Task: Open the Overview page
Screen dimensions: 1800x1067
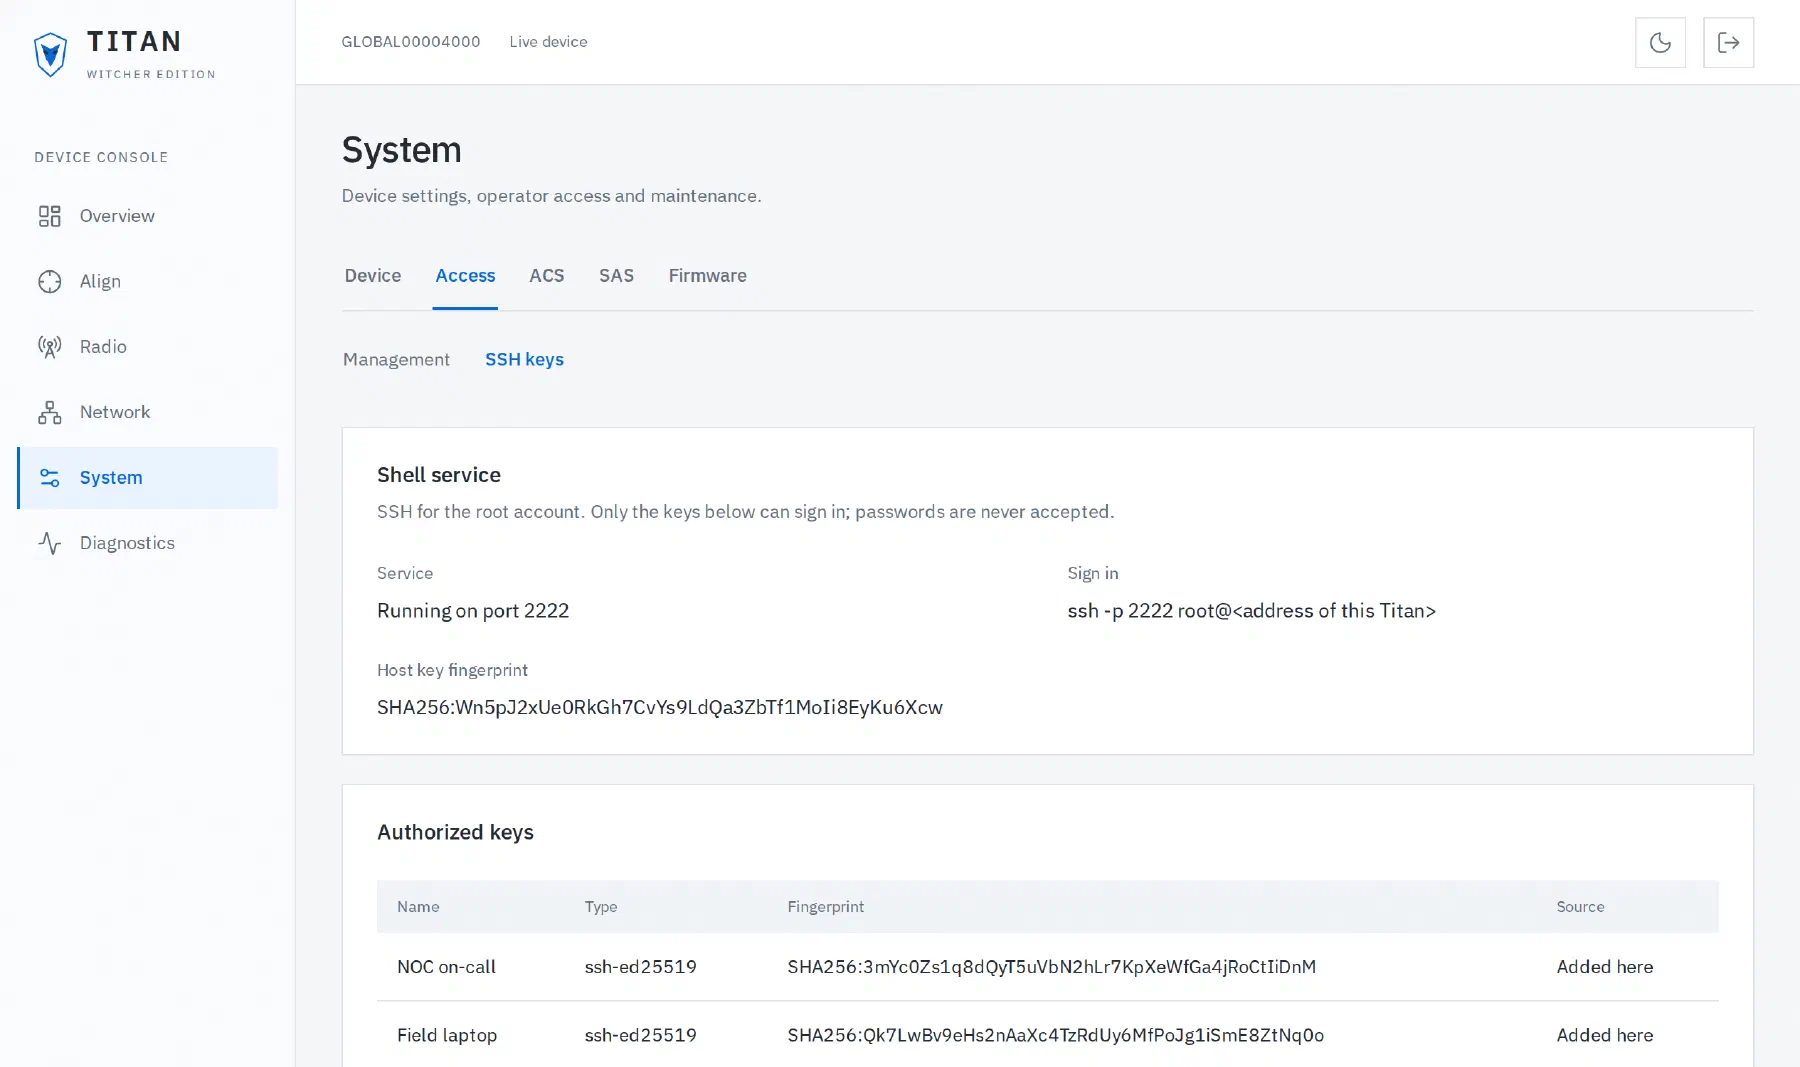Action: [147, 216]
